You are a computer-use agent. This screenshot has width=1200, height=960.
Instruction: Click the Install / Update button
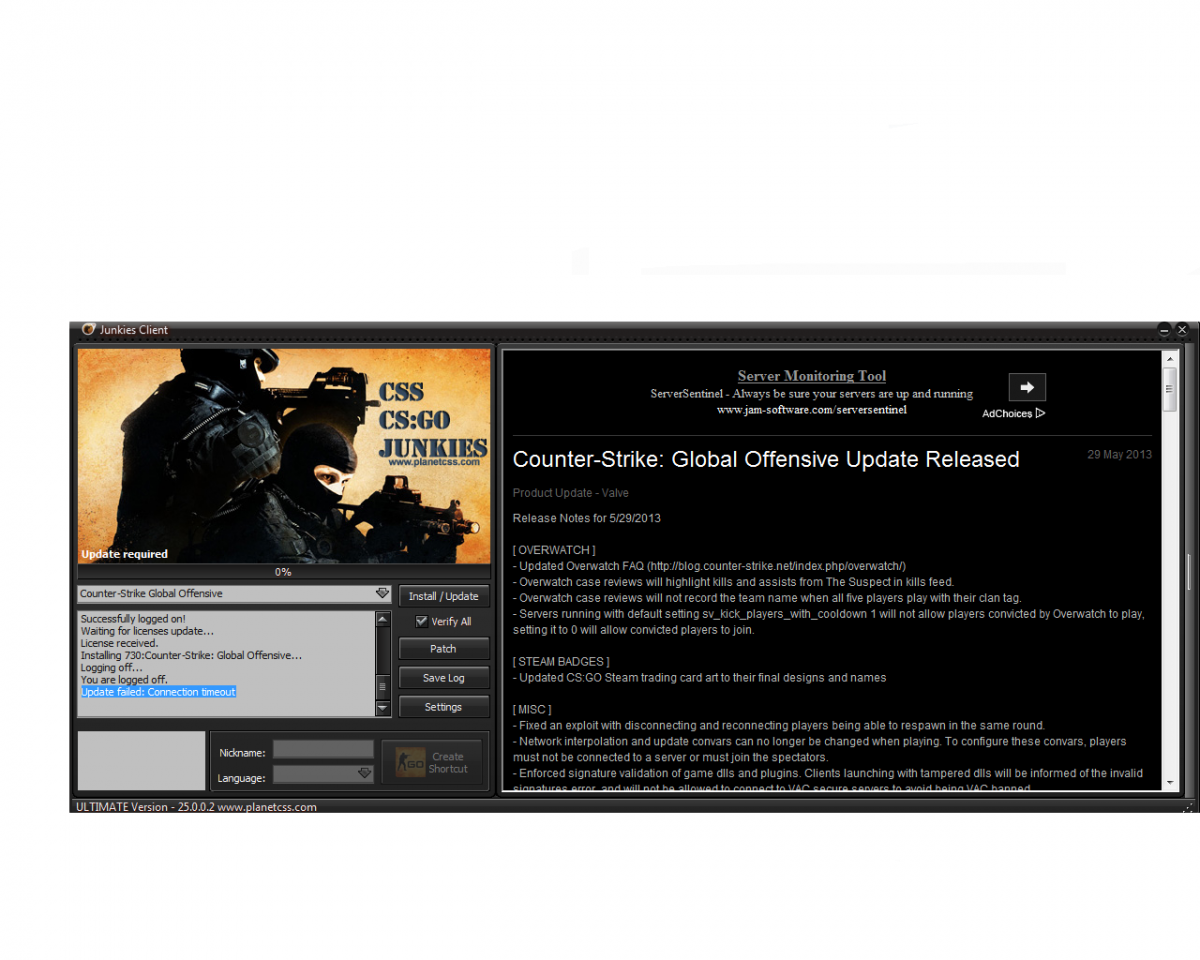(x=443, y=596)
